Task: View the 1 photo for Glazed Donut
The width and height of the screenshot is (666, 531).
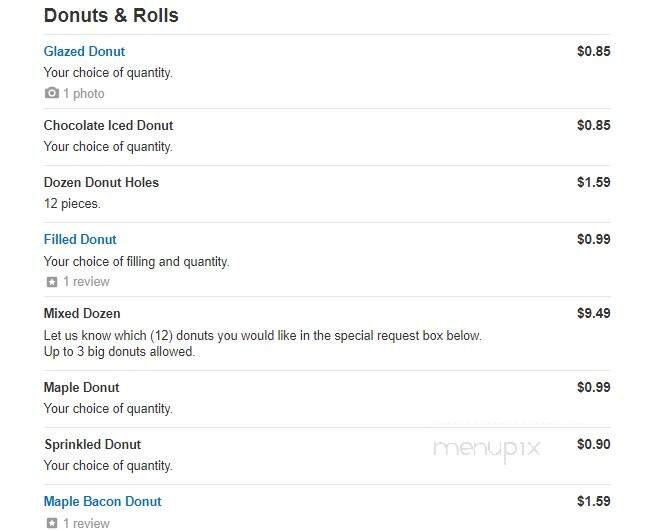Action: tap(84, 93)
